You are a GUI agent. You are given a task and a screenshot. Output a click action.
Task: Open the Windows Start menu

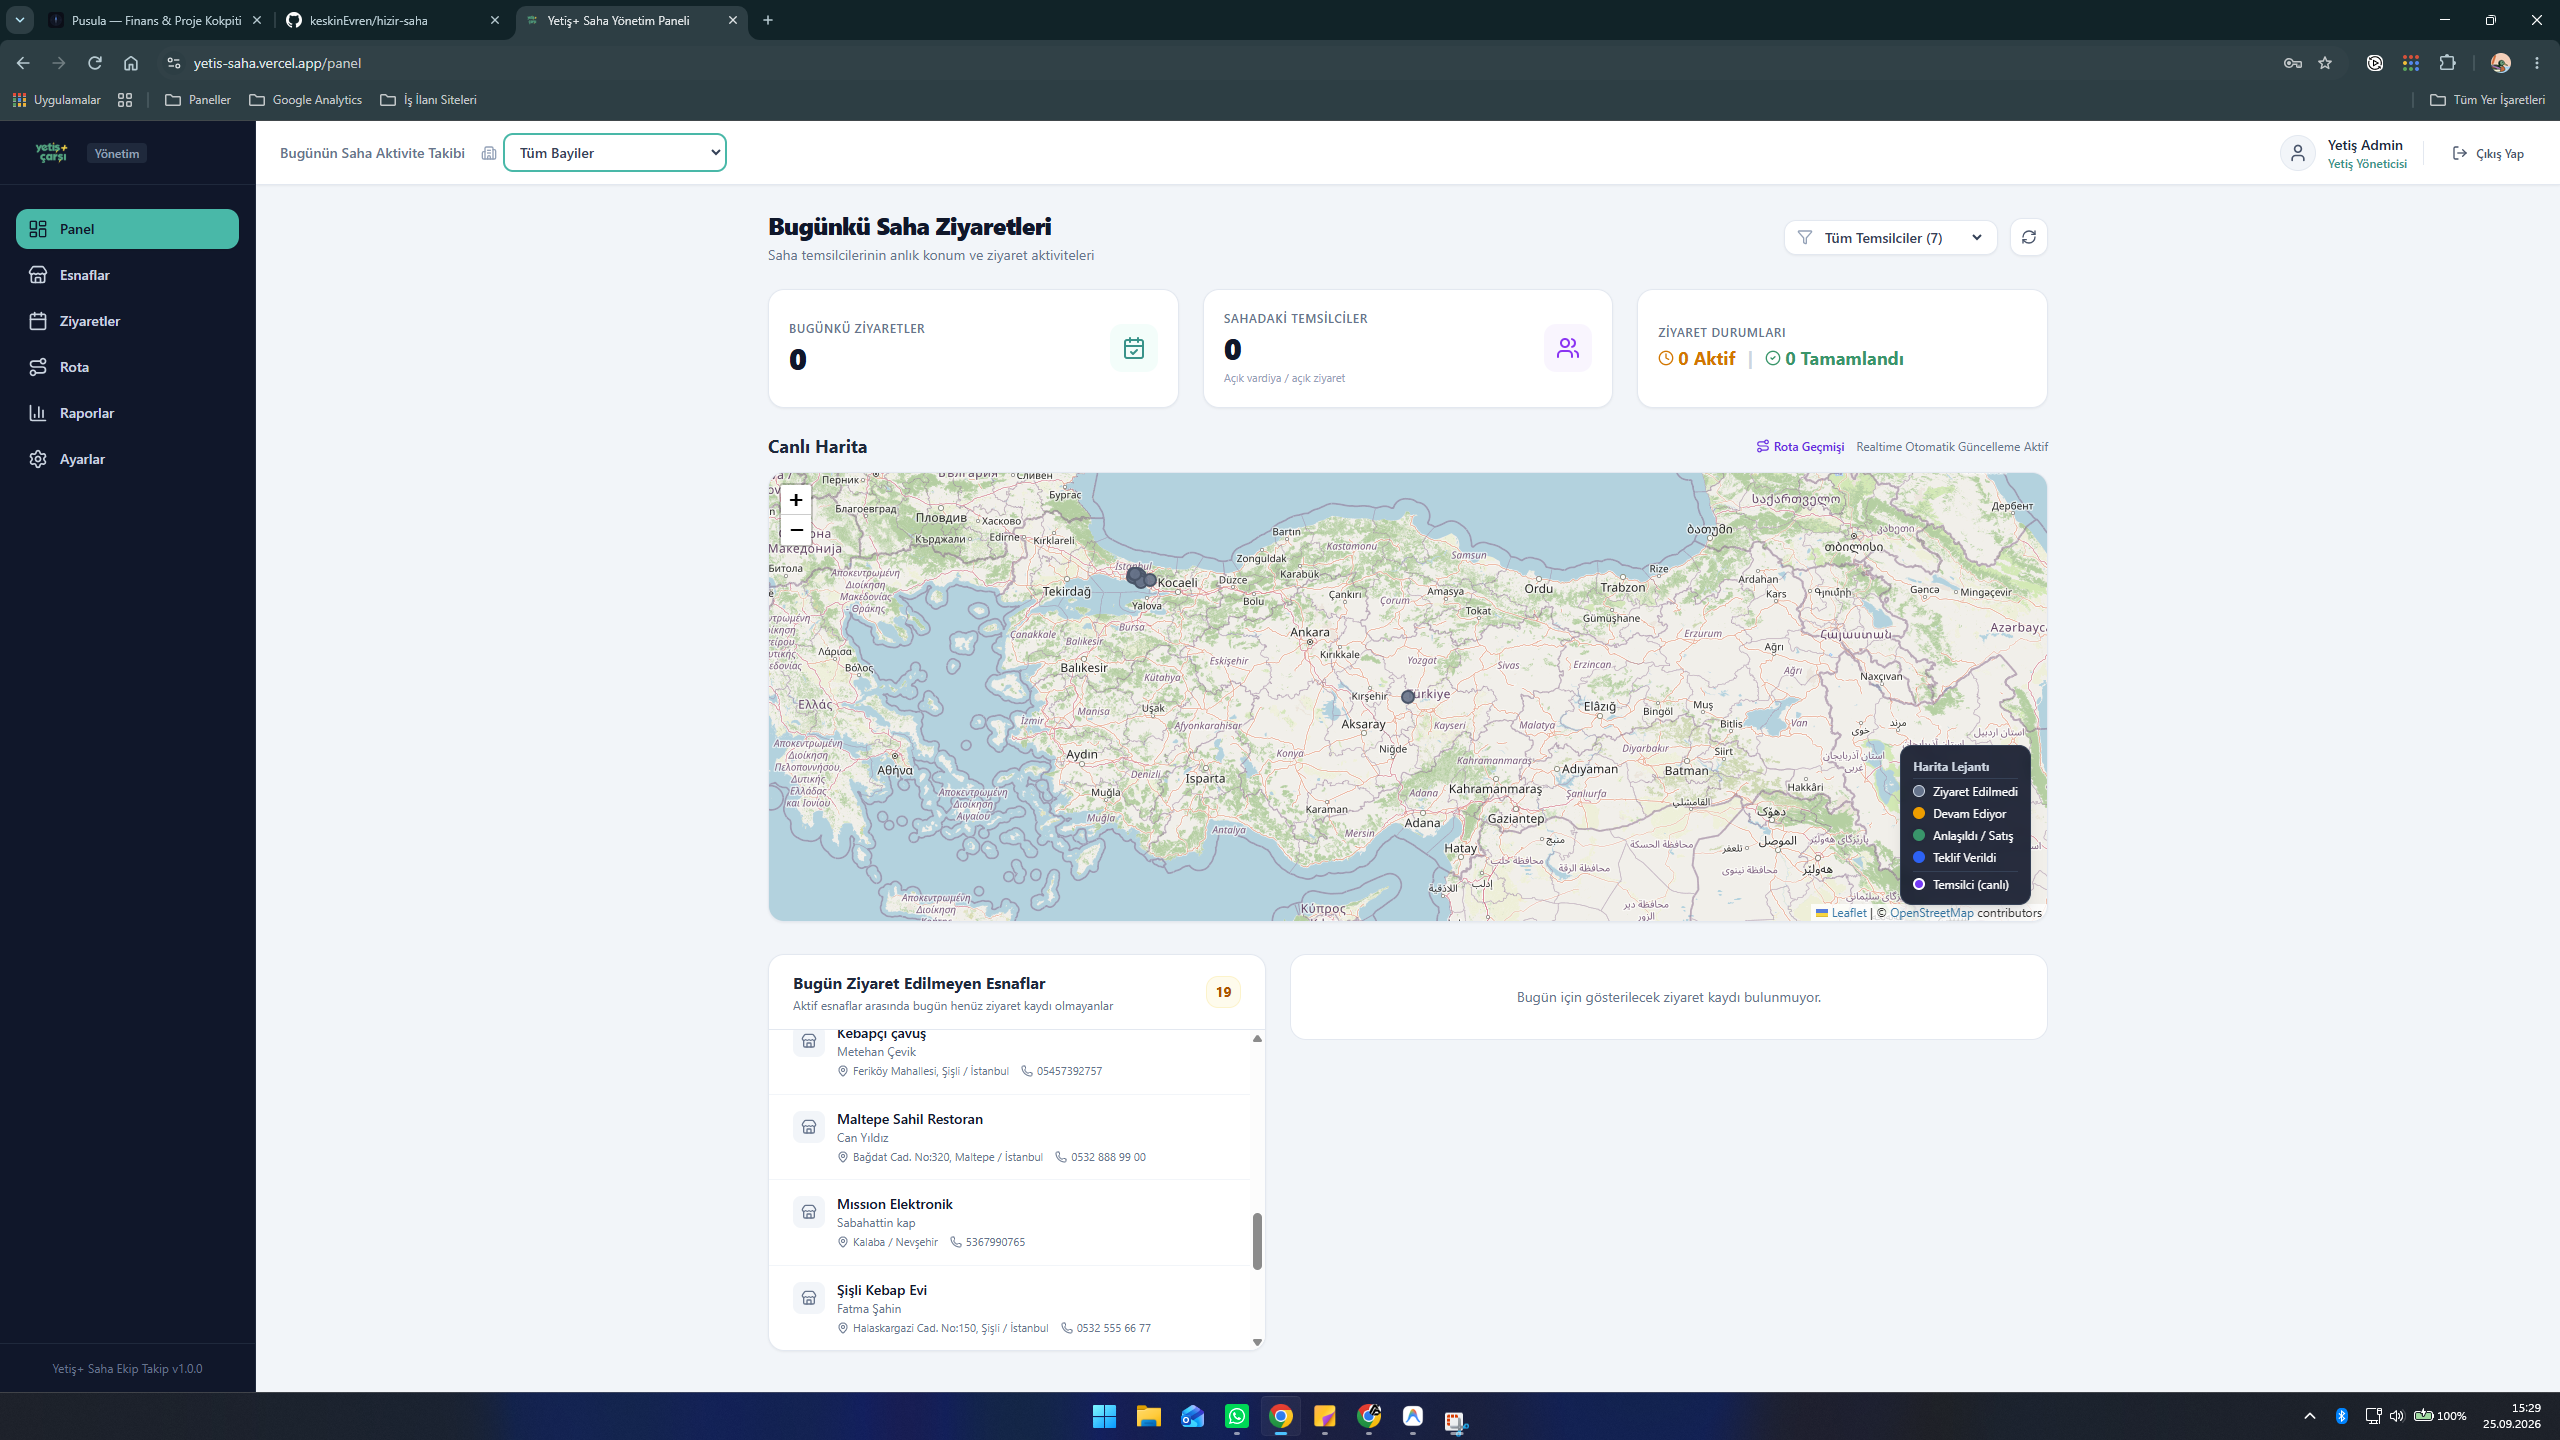tap(1104, 1416)
